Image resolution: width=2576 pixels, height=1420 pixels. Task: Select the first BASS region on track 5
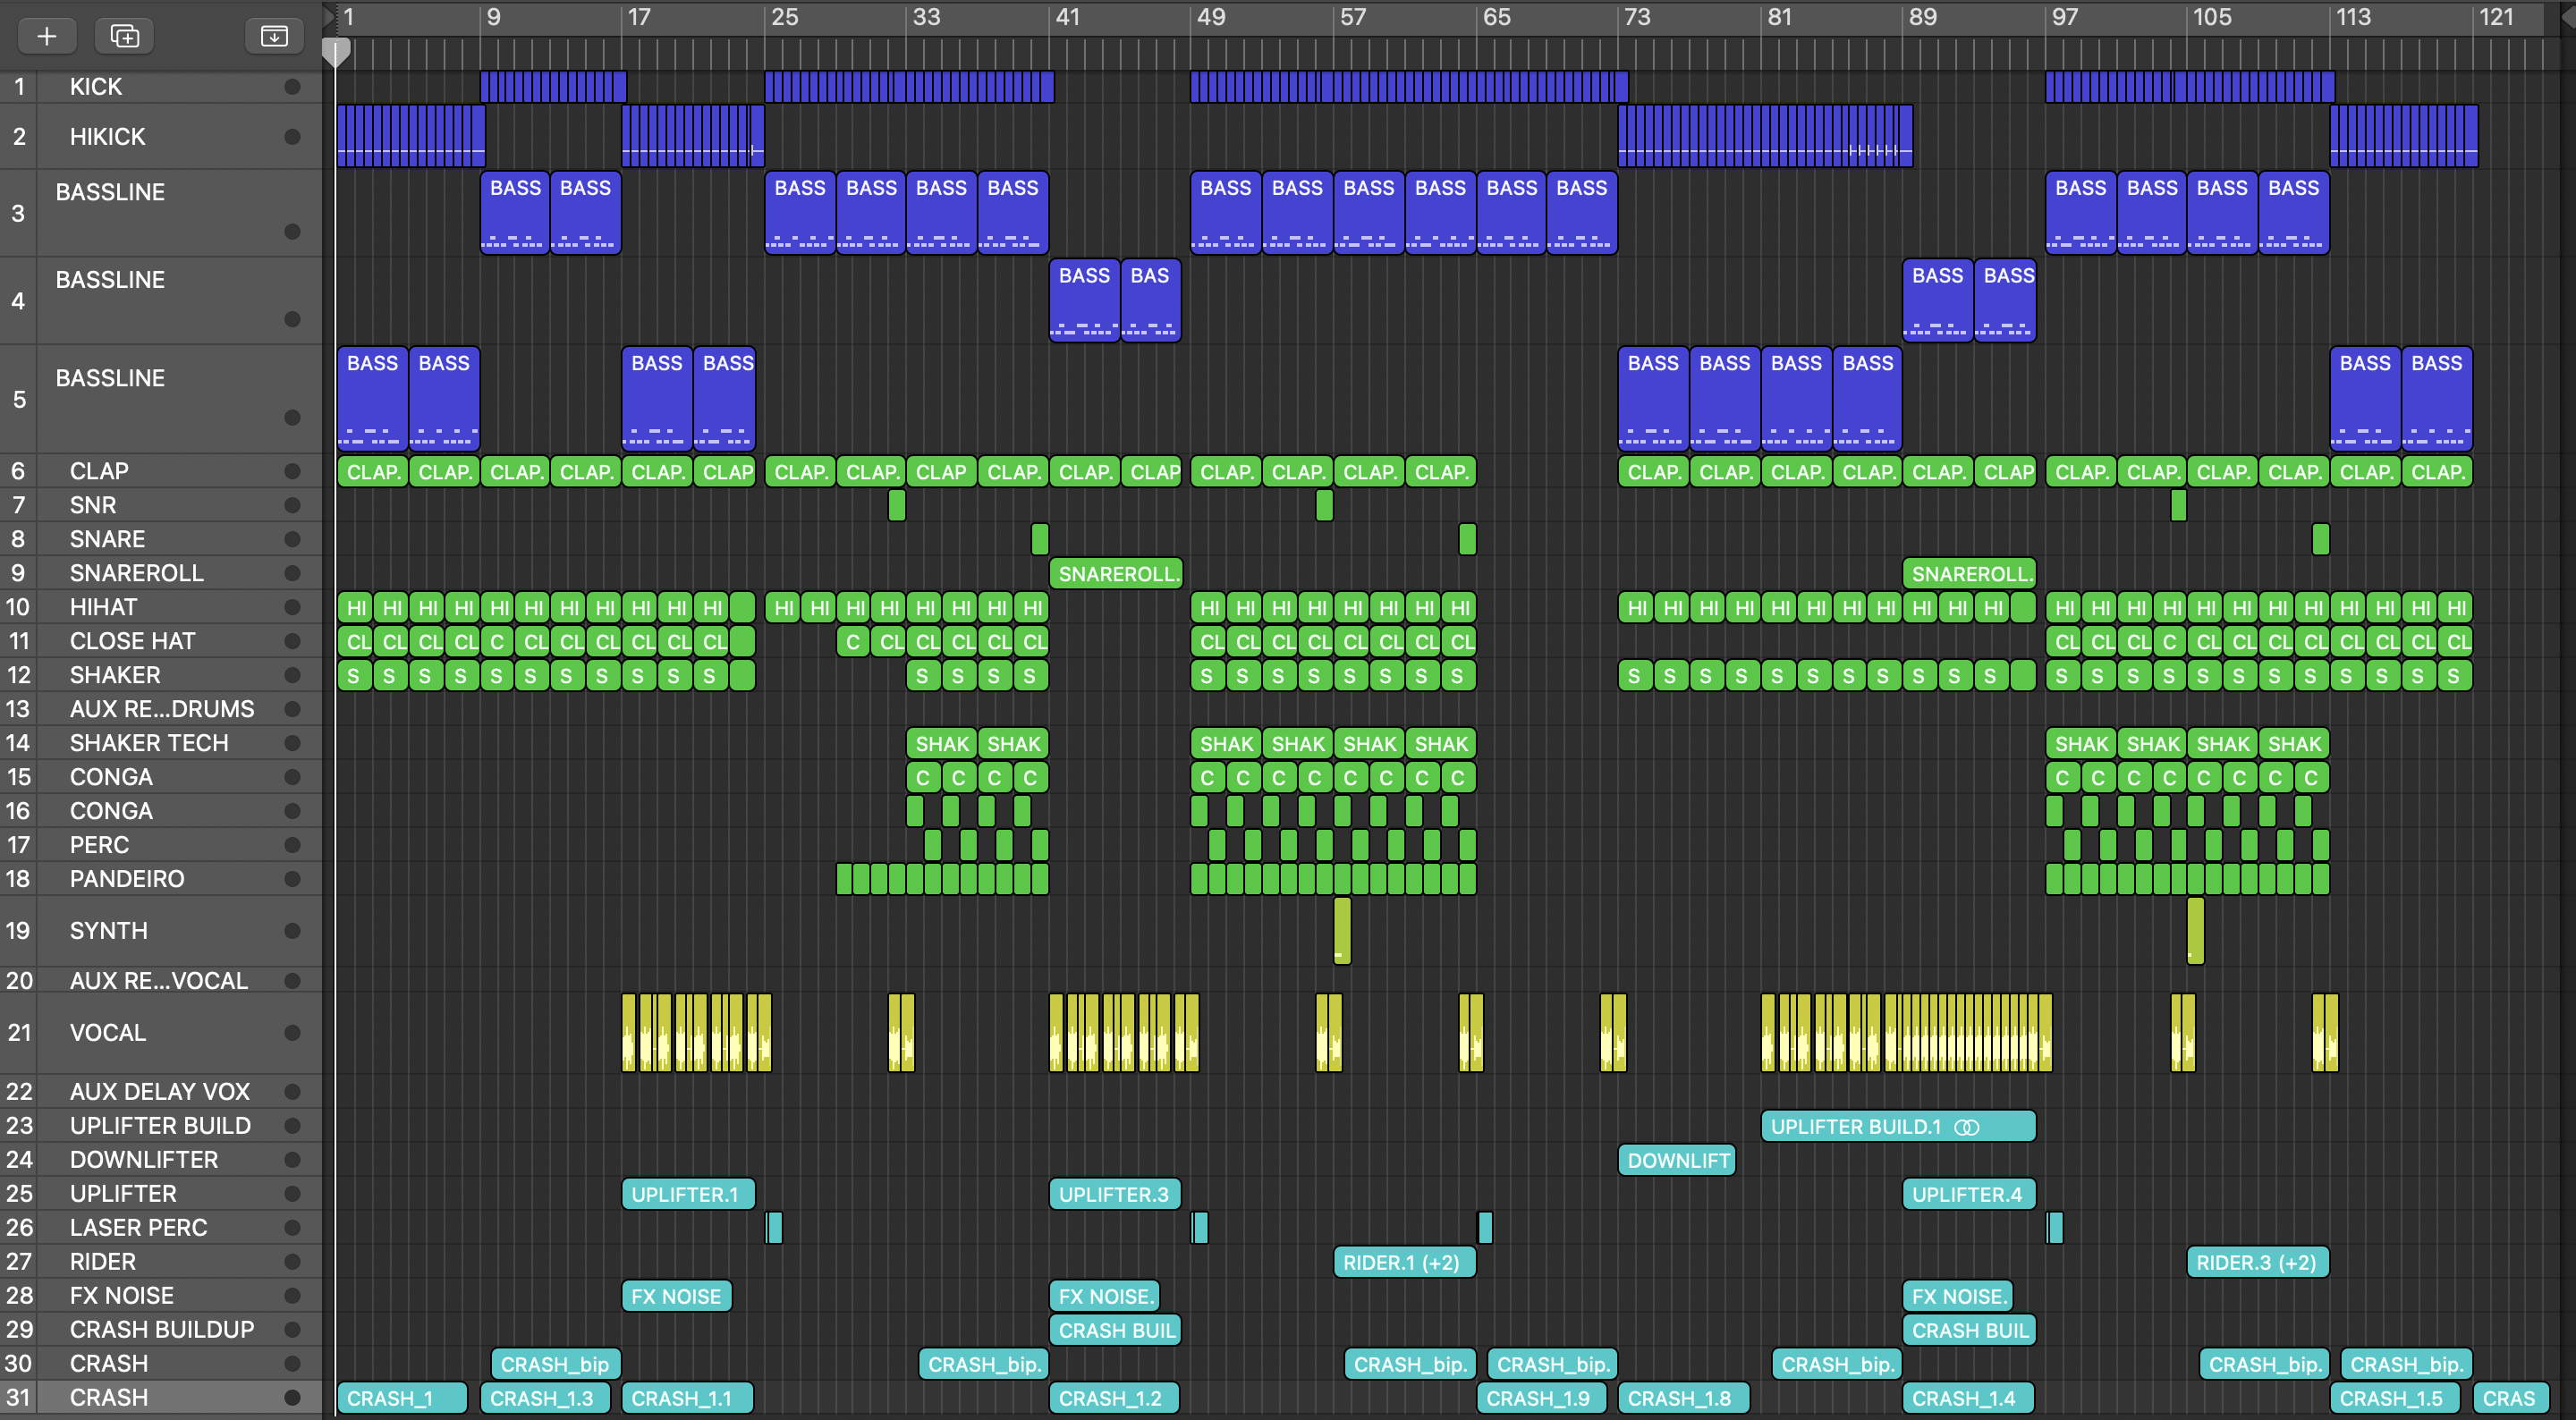coord(373,398)
